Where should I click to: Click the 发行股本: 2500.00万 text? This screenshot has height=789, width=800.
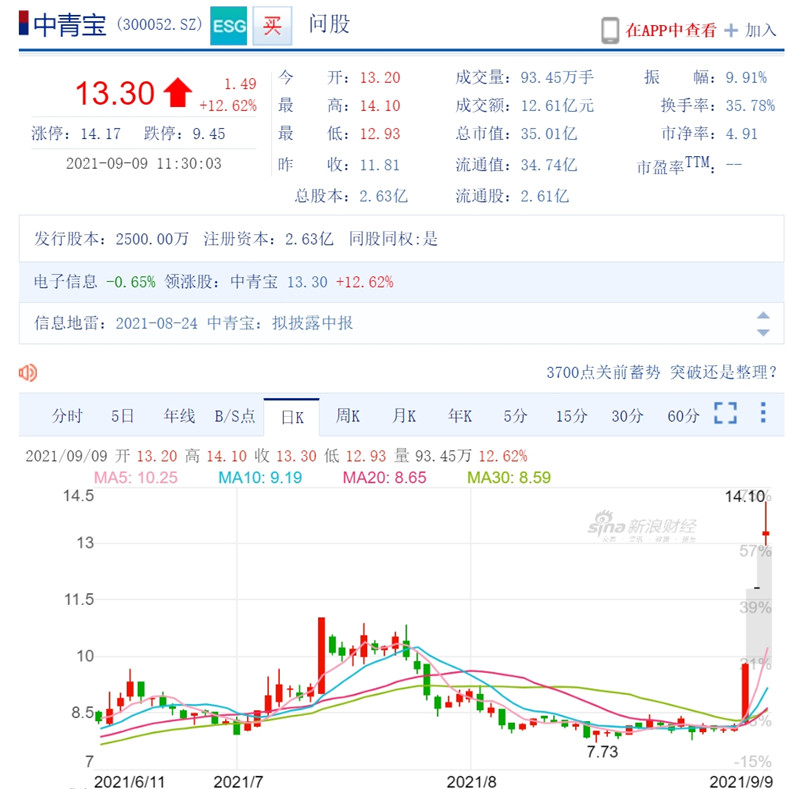pos(111,239)
